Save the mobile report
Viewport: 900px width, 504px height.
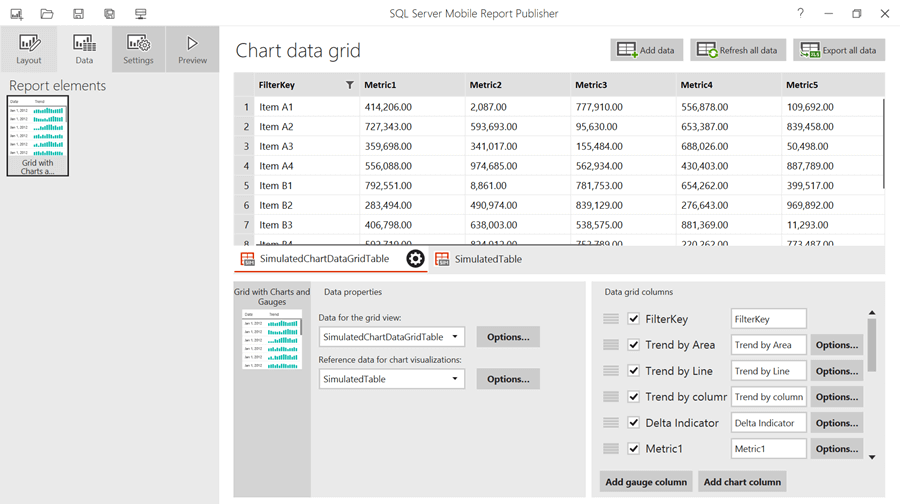click(x=78, y=14)
